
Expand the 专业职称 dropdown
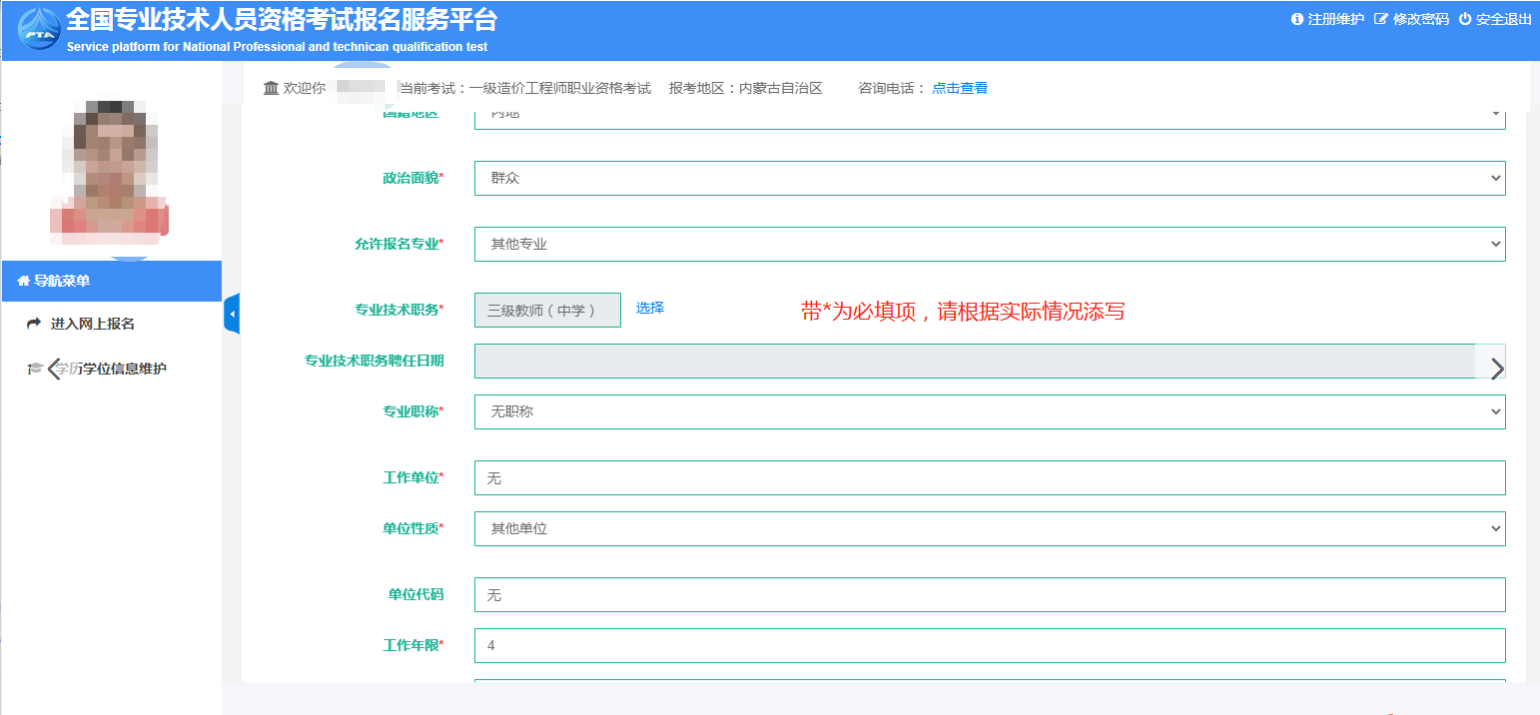(x=989, y=411)
